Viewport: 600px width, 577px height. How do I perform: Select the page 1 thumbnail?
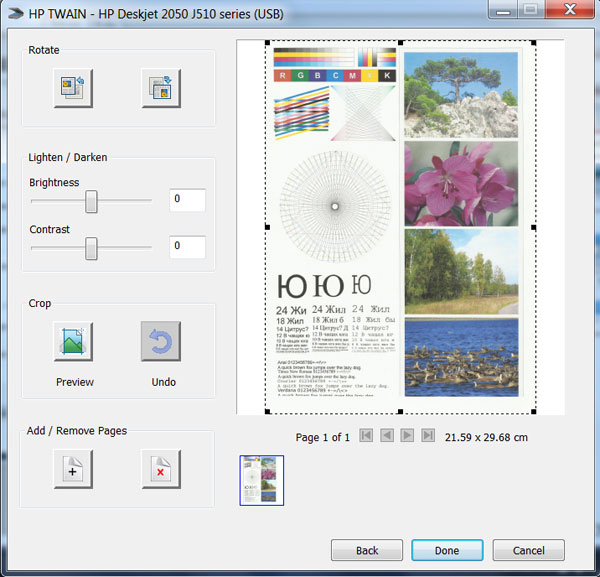click(262, 480)
